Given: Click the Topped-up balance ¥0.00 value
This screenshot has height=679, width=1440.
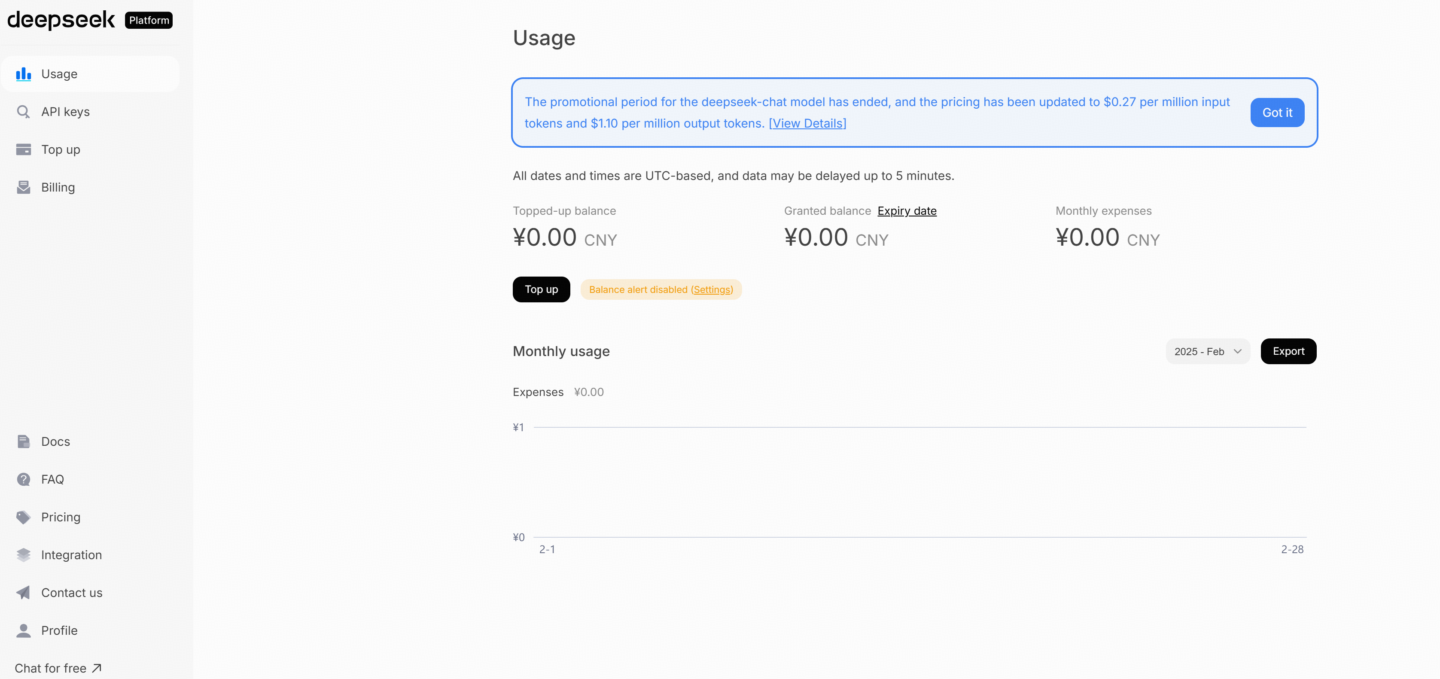Looking at the screenshot, I should click(x=565, y=238).
